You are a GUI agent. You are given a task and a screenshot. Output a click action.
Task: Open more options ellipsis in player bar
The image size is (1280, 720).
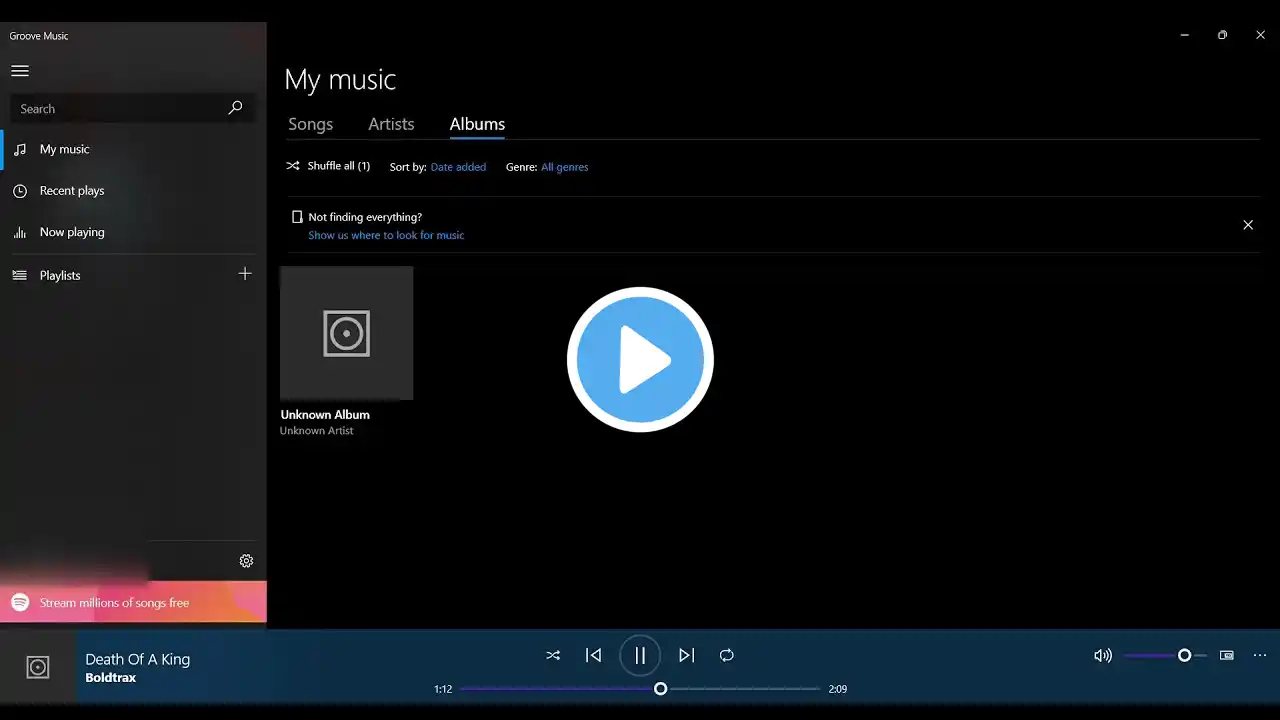click(x=1260, y=655)
